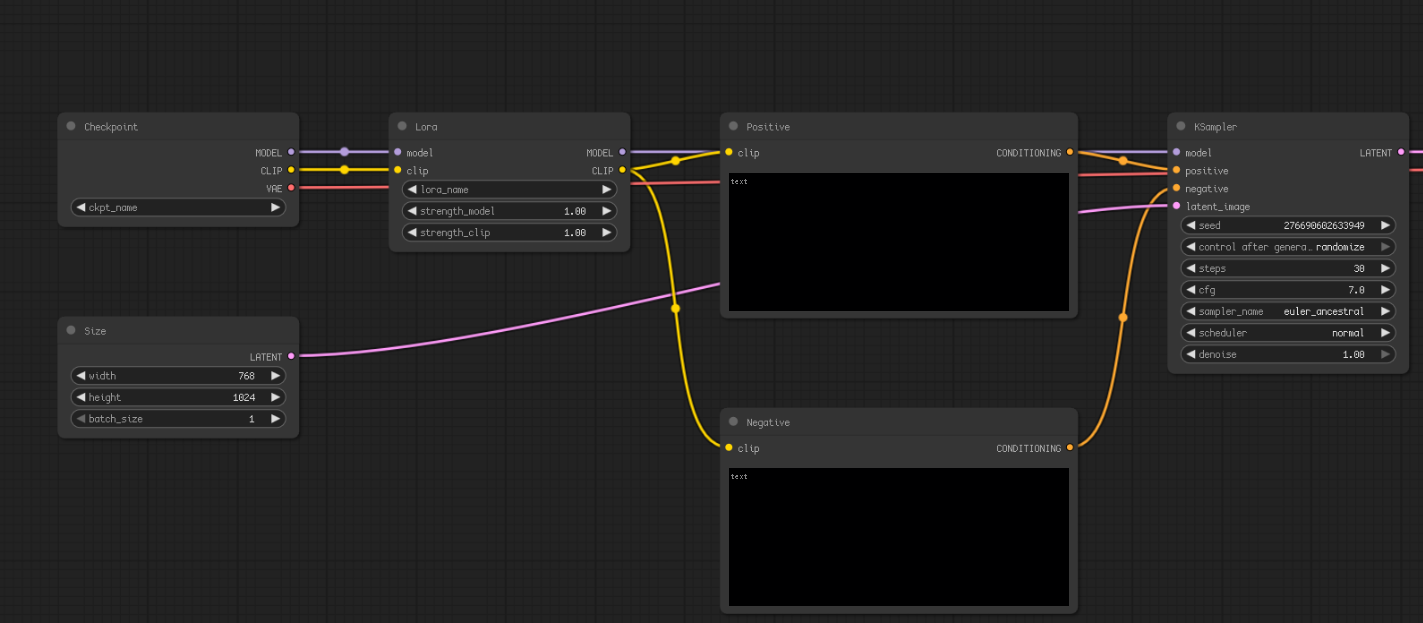Click the purple MODEL link midpoint before Lora
This screenshot has width=1423, height=623.
(344, 152)
